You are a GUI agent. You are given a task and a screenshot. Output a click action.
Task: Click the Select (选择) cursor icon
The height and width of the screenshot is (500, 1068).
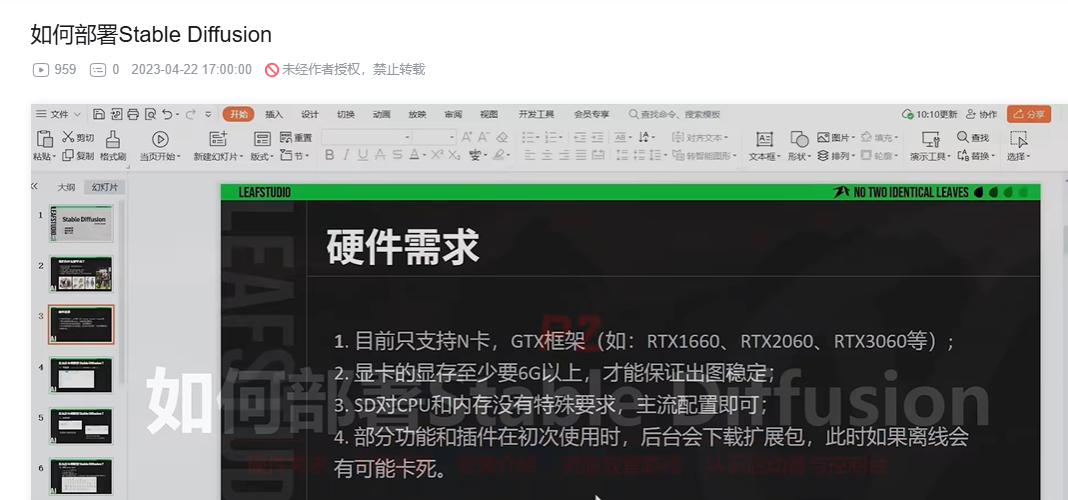click(1018, 139)
